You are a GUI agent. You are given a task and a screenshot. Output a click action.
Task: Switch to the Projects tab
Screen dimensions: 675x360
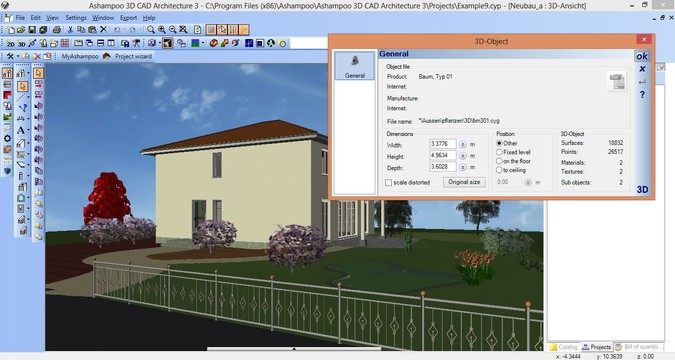coord(597,347)
